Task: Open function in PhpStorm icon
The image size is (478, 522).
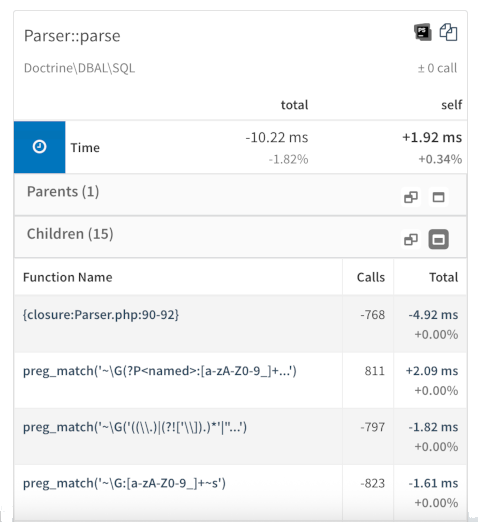Action: tap(423, 32)
